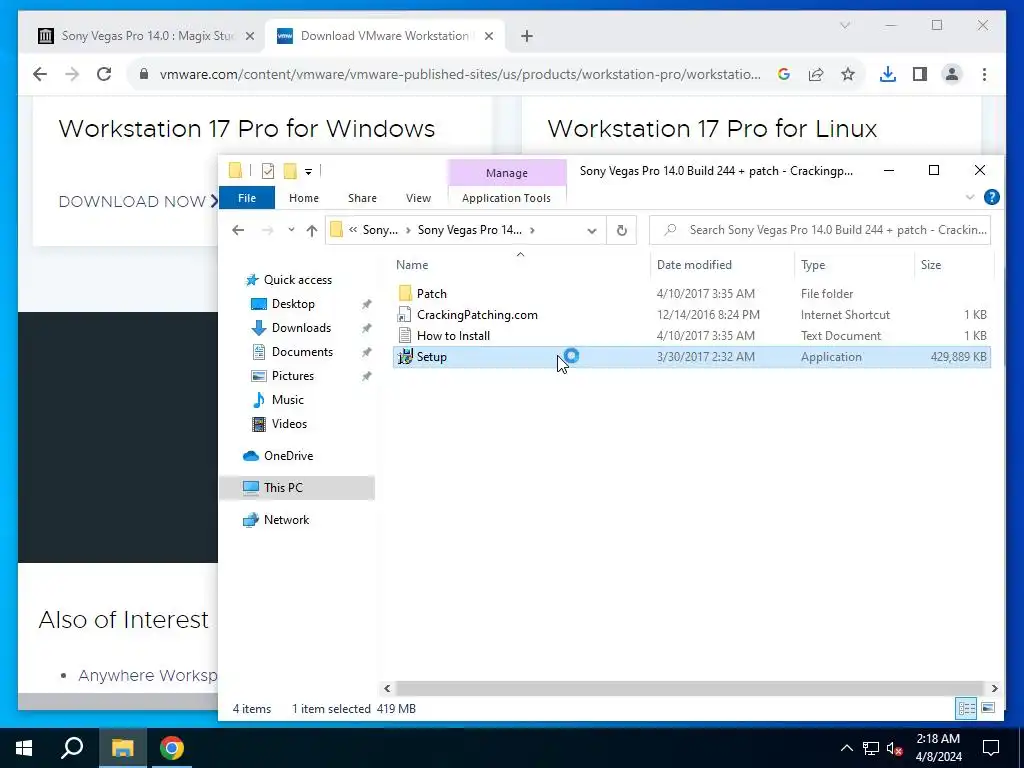Open the File menu tab
Screen dimensions: 1024x768
[x=247, y=198]
